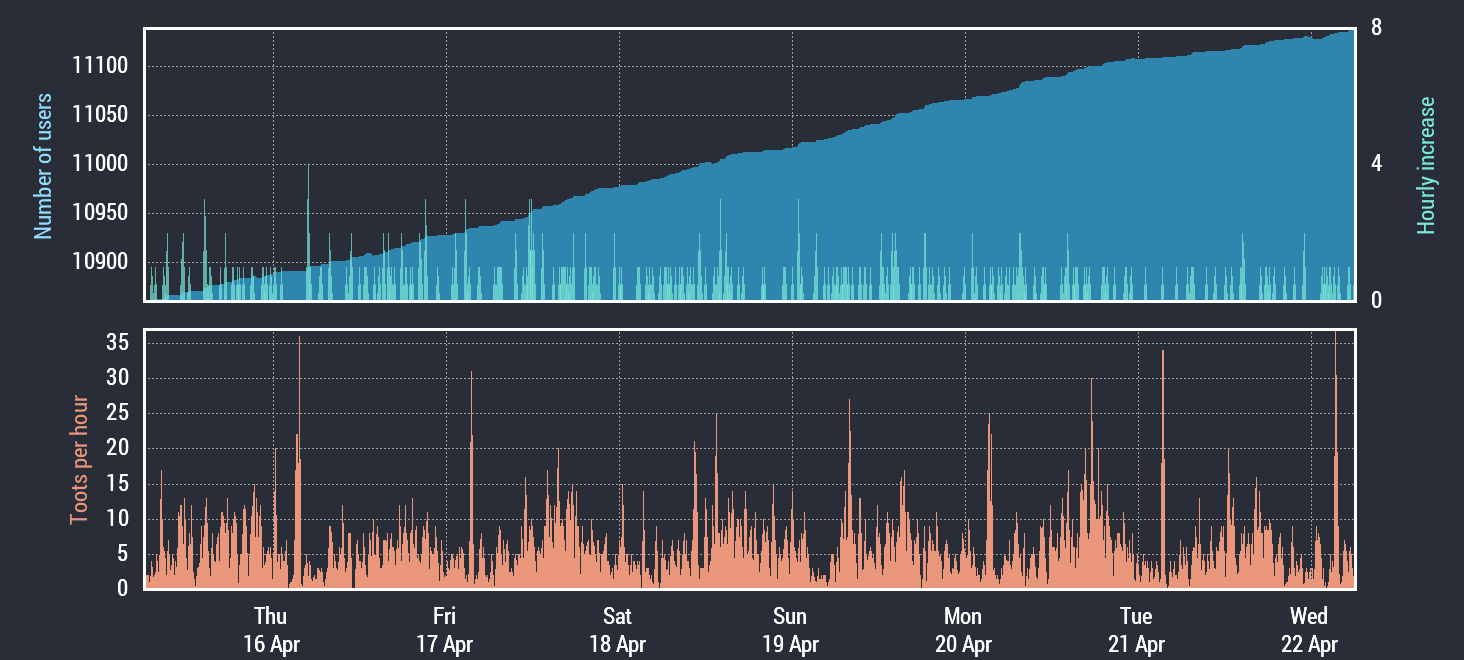
Task: Click the Sat 18 Apr date label
Action: [617, 630]
